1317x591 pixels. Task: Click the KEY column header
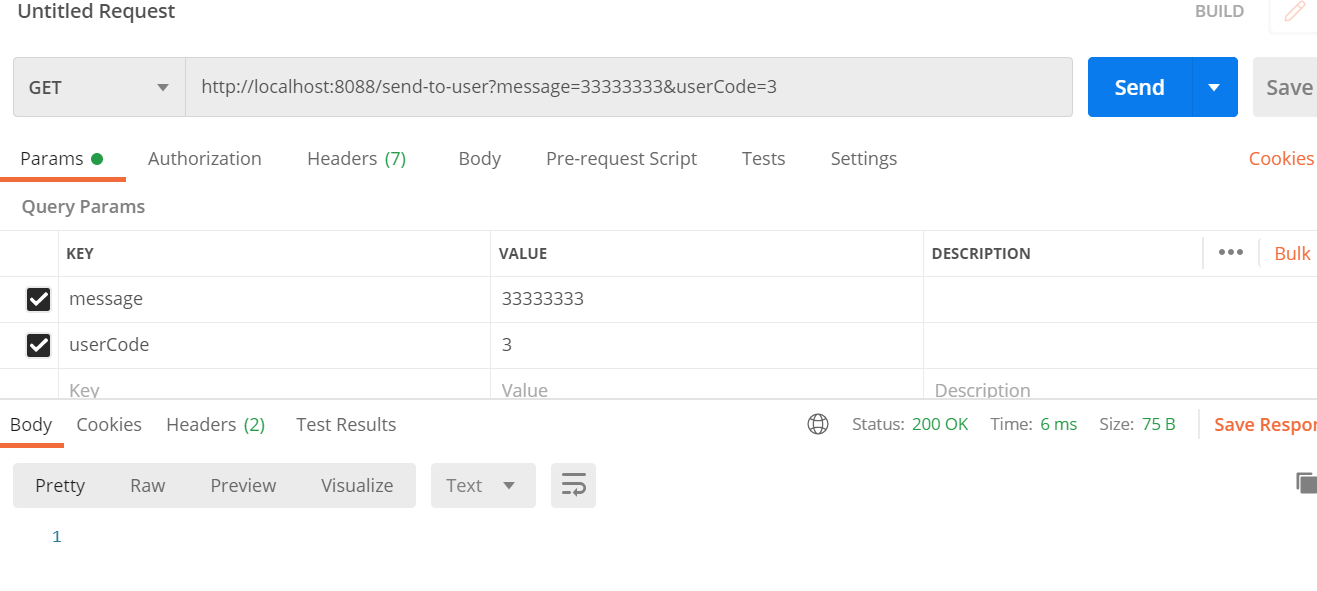pyautogui.click(x=80, y=253)
